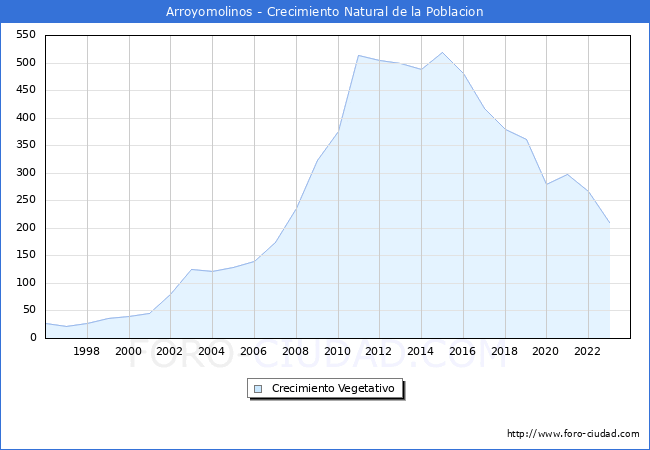Viewport: 650px width, 450px height.
Task: Select the 2006 x-axis label
Action: pos(253,351)
